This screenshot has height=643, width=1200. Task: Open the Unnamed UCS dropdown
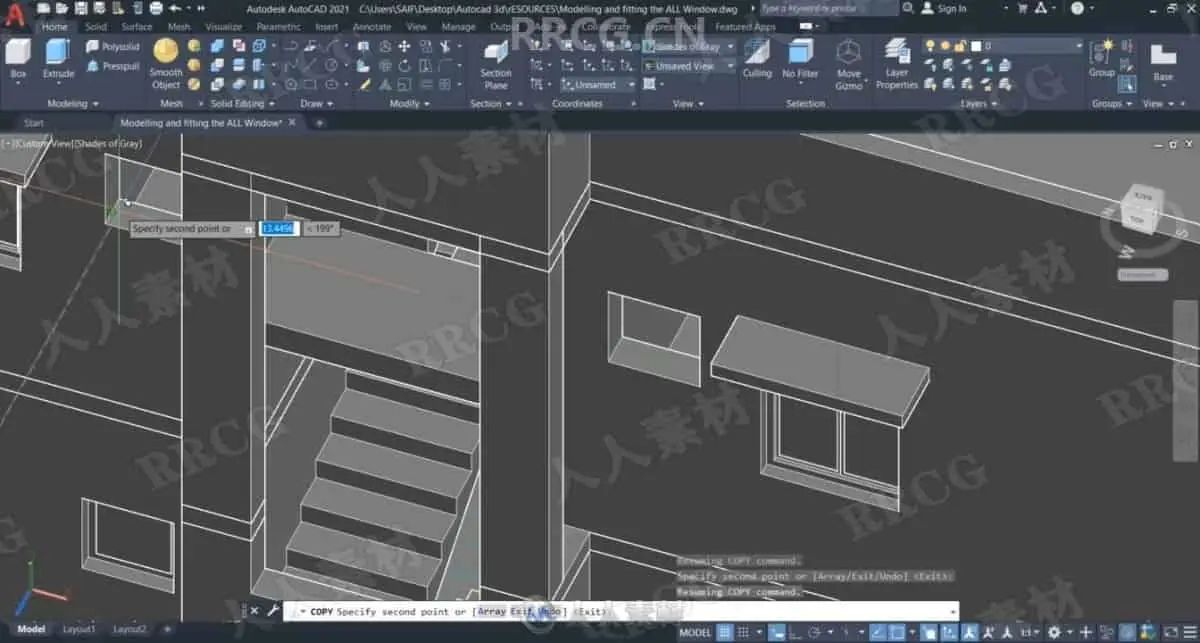point(597,85)
